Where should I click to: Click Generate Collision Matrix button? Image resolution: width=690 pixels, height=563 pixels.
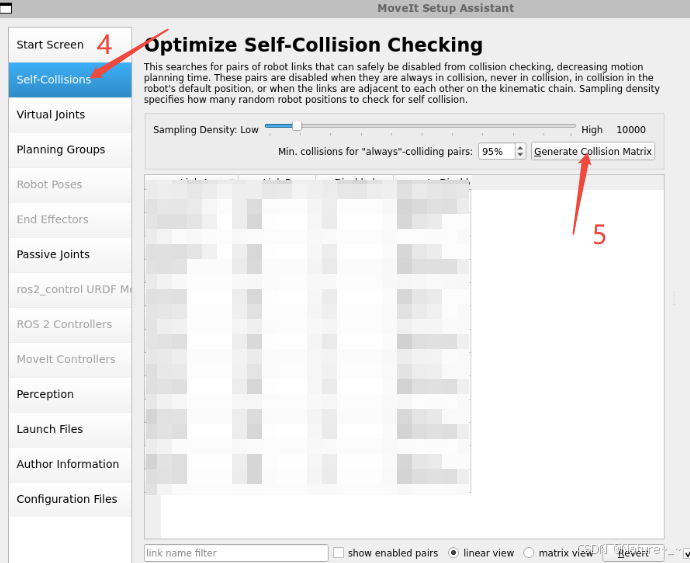(593, 151)
